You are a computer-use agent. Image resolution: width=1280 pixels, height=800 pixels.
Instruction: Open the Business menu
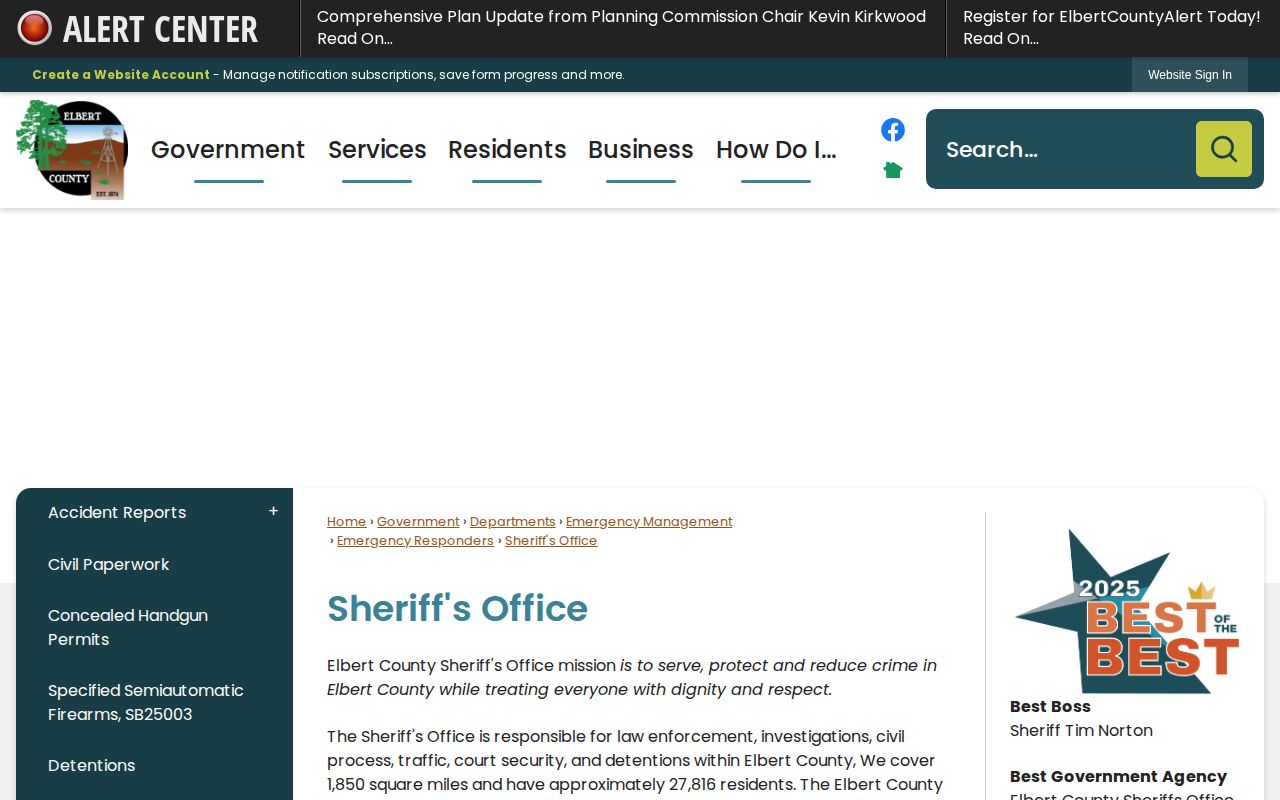pos(641,150)
